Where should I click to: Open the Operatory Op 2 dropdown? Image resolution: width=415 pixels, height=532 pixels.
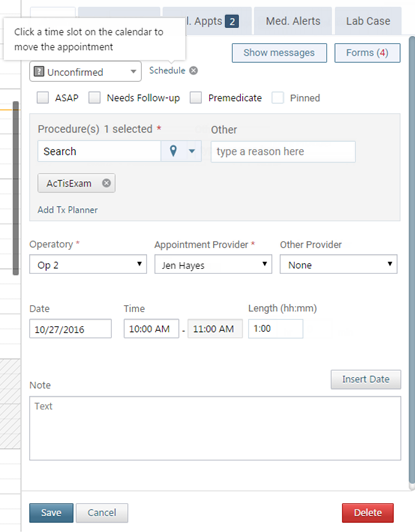pos(88,265)
